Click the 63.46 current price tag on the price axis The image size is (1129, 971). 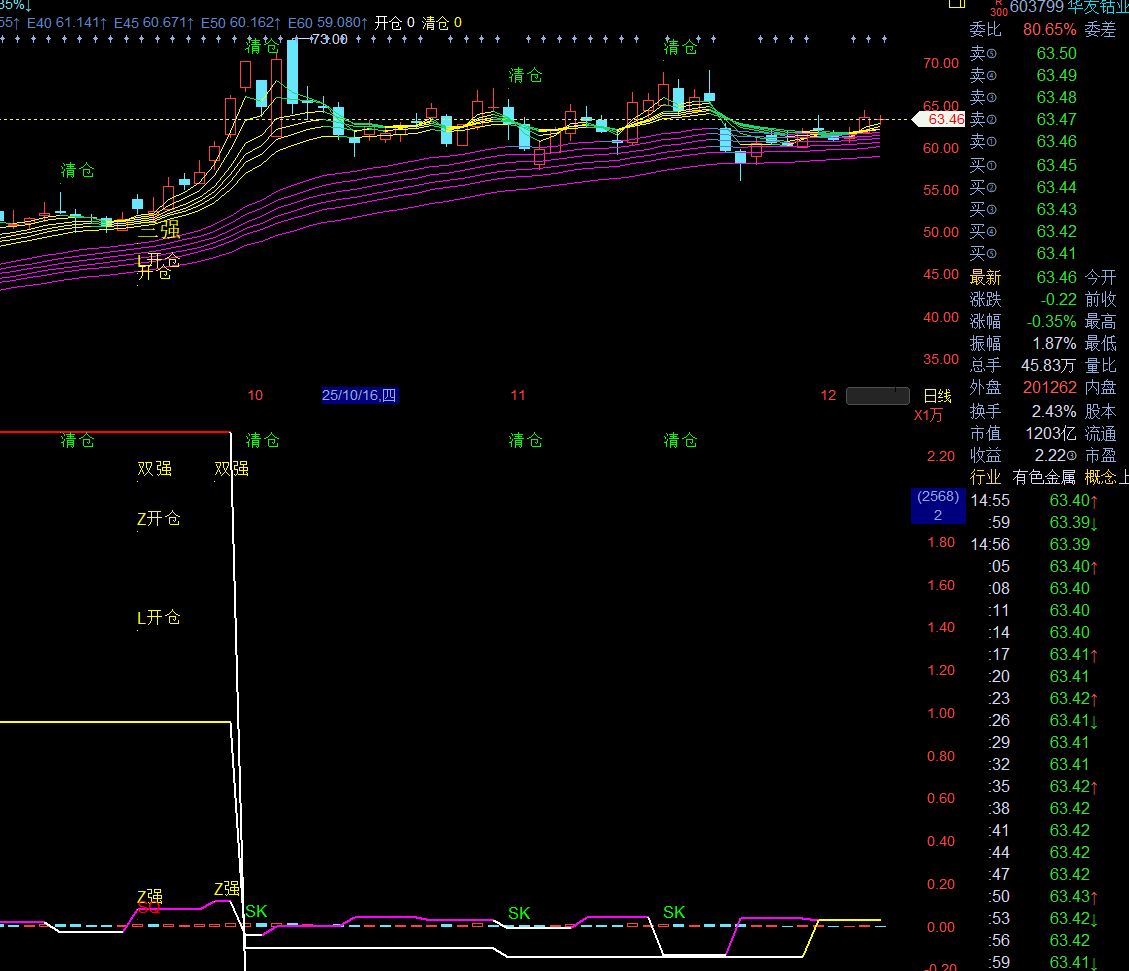(x=939, y=119)
